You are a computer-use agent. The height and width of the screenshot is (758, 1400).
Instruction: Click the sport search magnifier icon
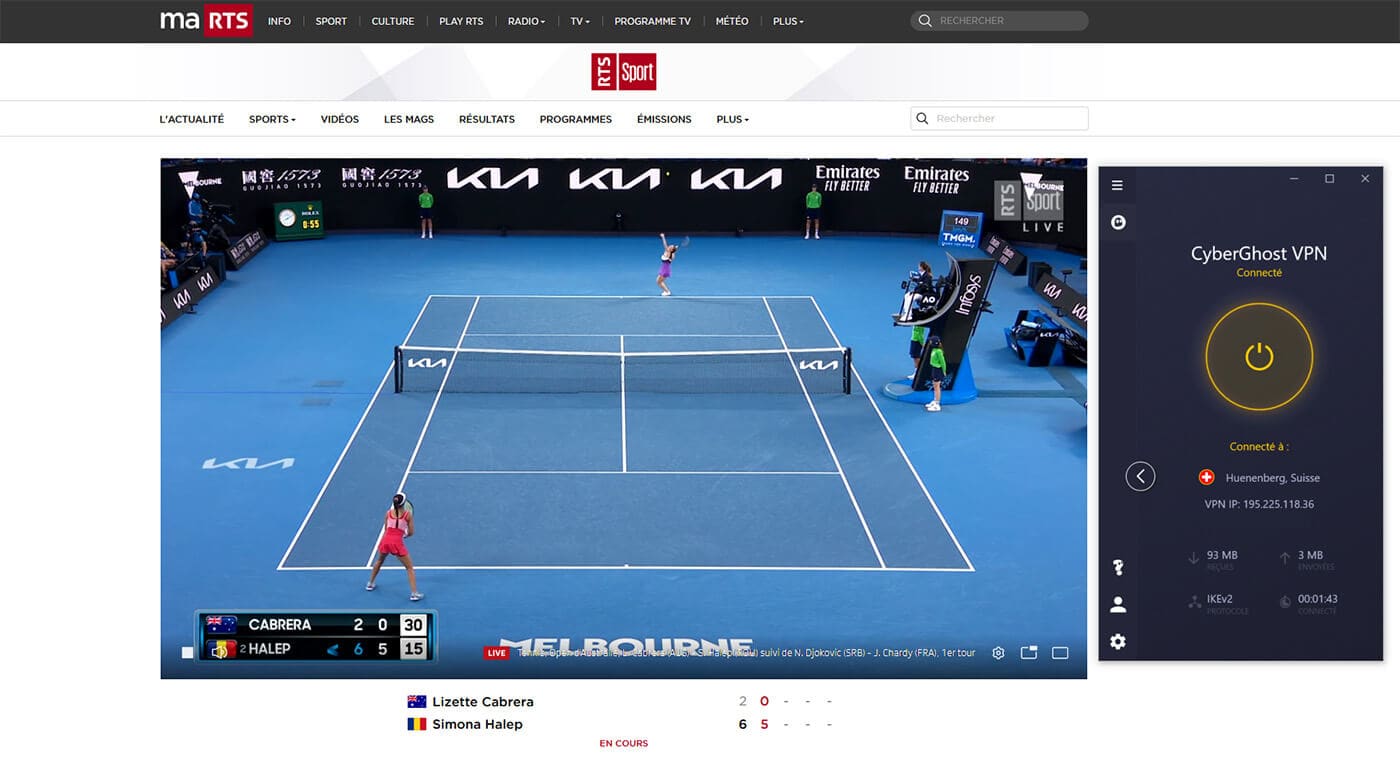pyautogui.click(x=922, y=118)
